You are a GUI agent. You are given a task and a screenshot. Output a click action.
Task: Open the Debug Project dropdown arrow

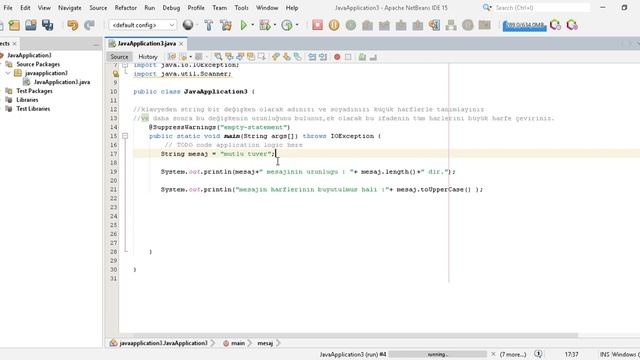(275, 25)
